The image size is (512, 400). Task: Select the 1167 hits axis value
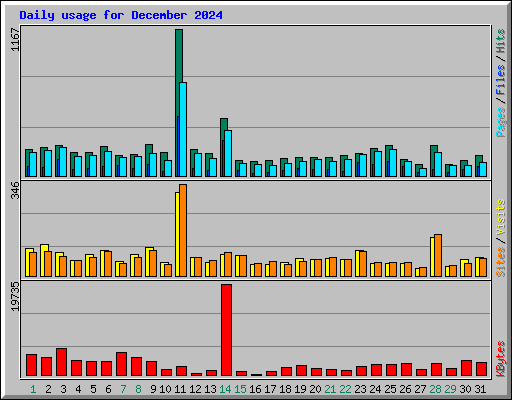coord(15,40)
